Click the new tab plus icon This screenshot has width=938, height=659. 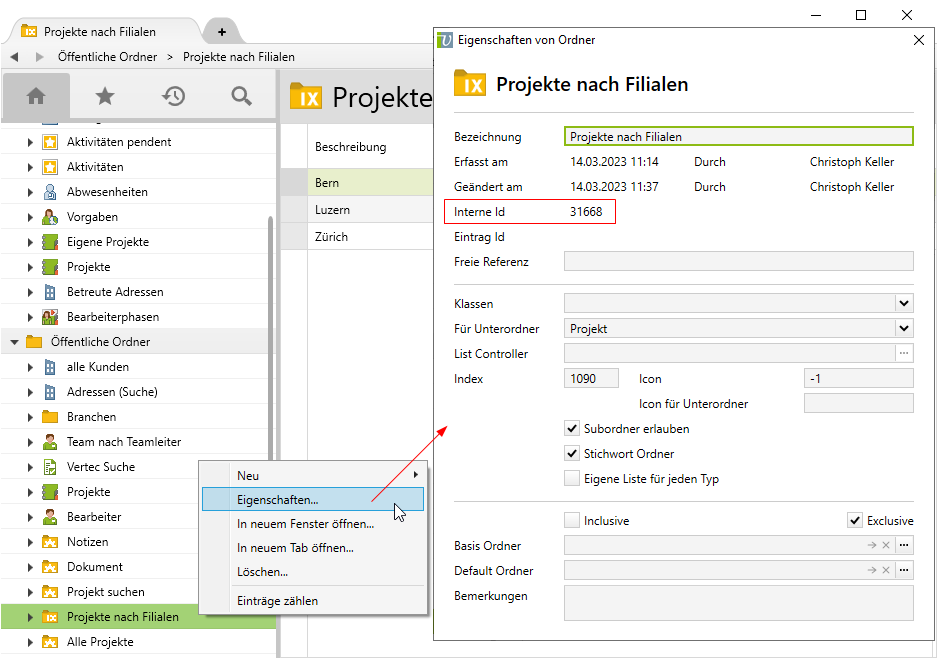tap(221, 31)
